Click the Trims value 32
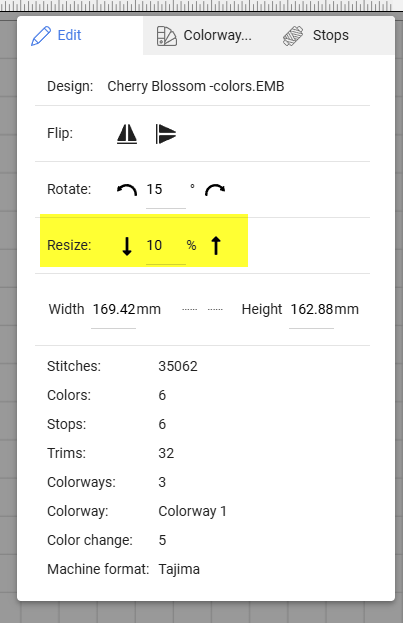The height and width of the screenshot is (623, 403). coord(166,453)
